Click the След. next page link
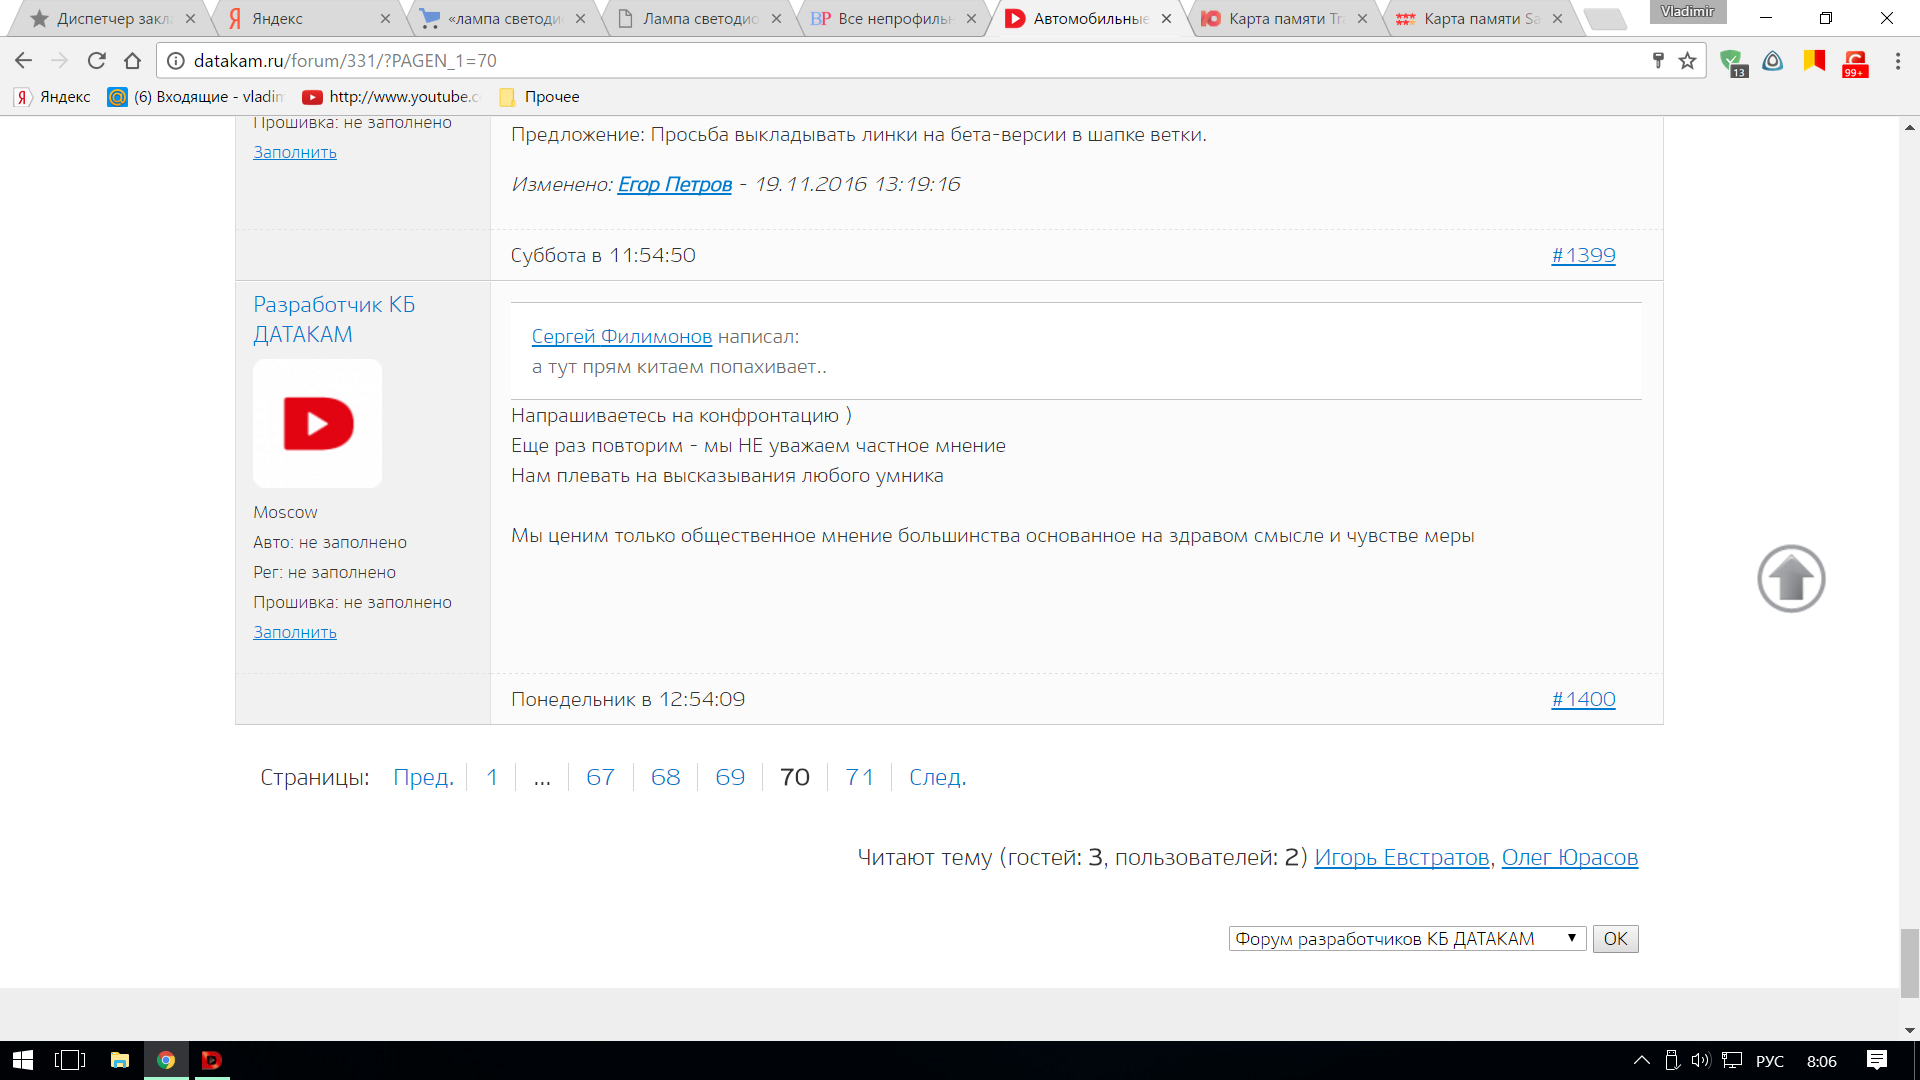Image resolution: width=1920 pixels, height=1080 pixels. click(937, 777)
